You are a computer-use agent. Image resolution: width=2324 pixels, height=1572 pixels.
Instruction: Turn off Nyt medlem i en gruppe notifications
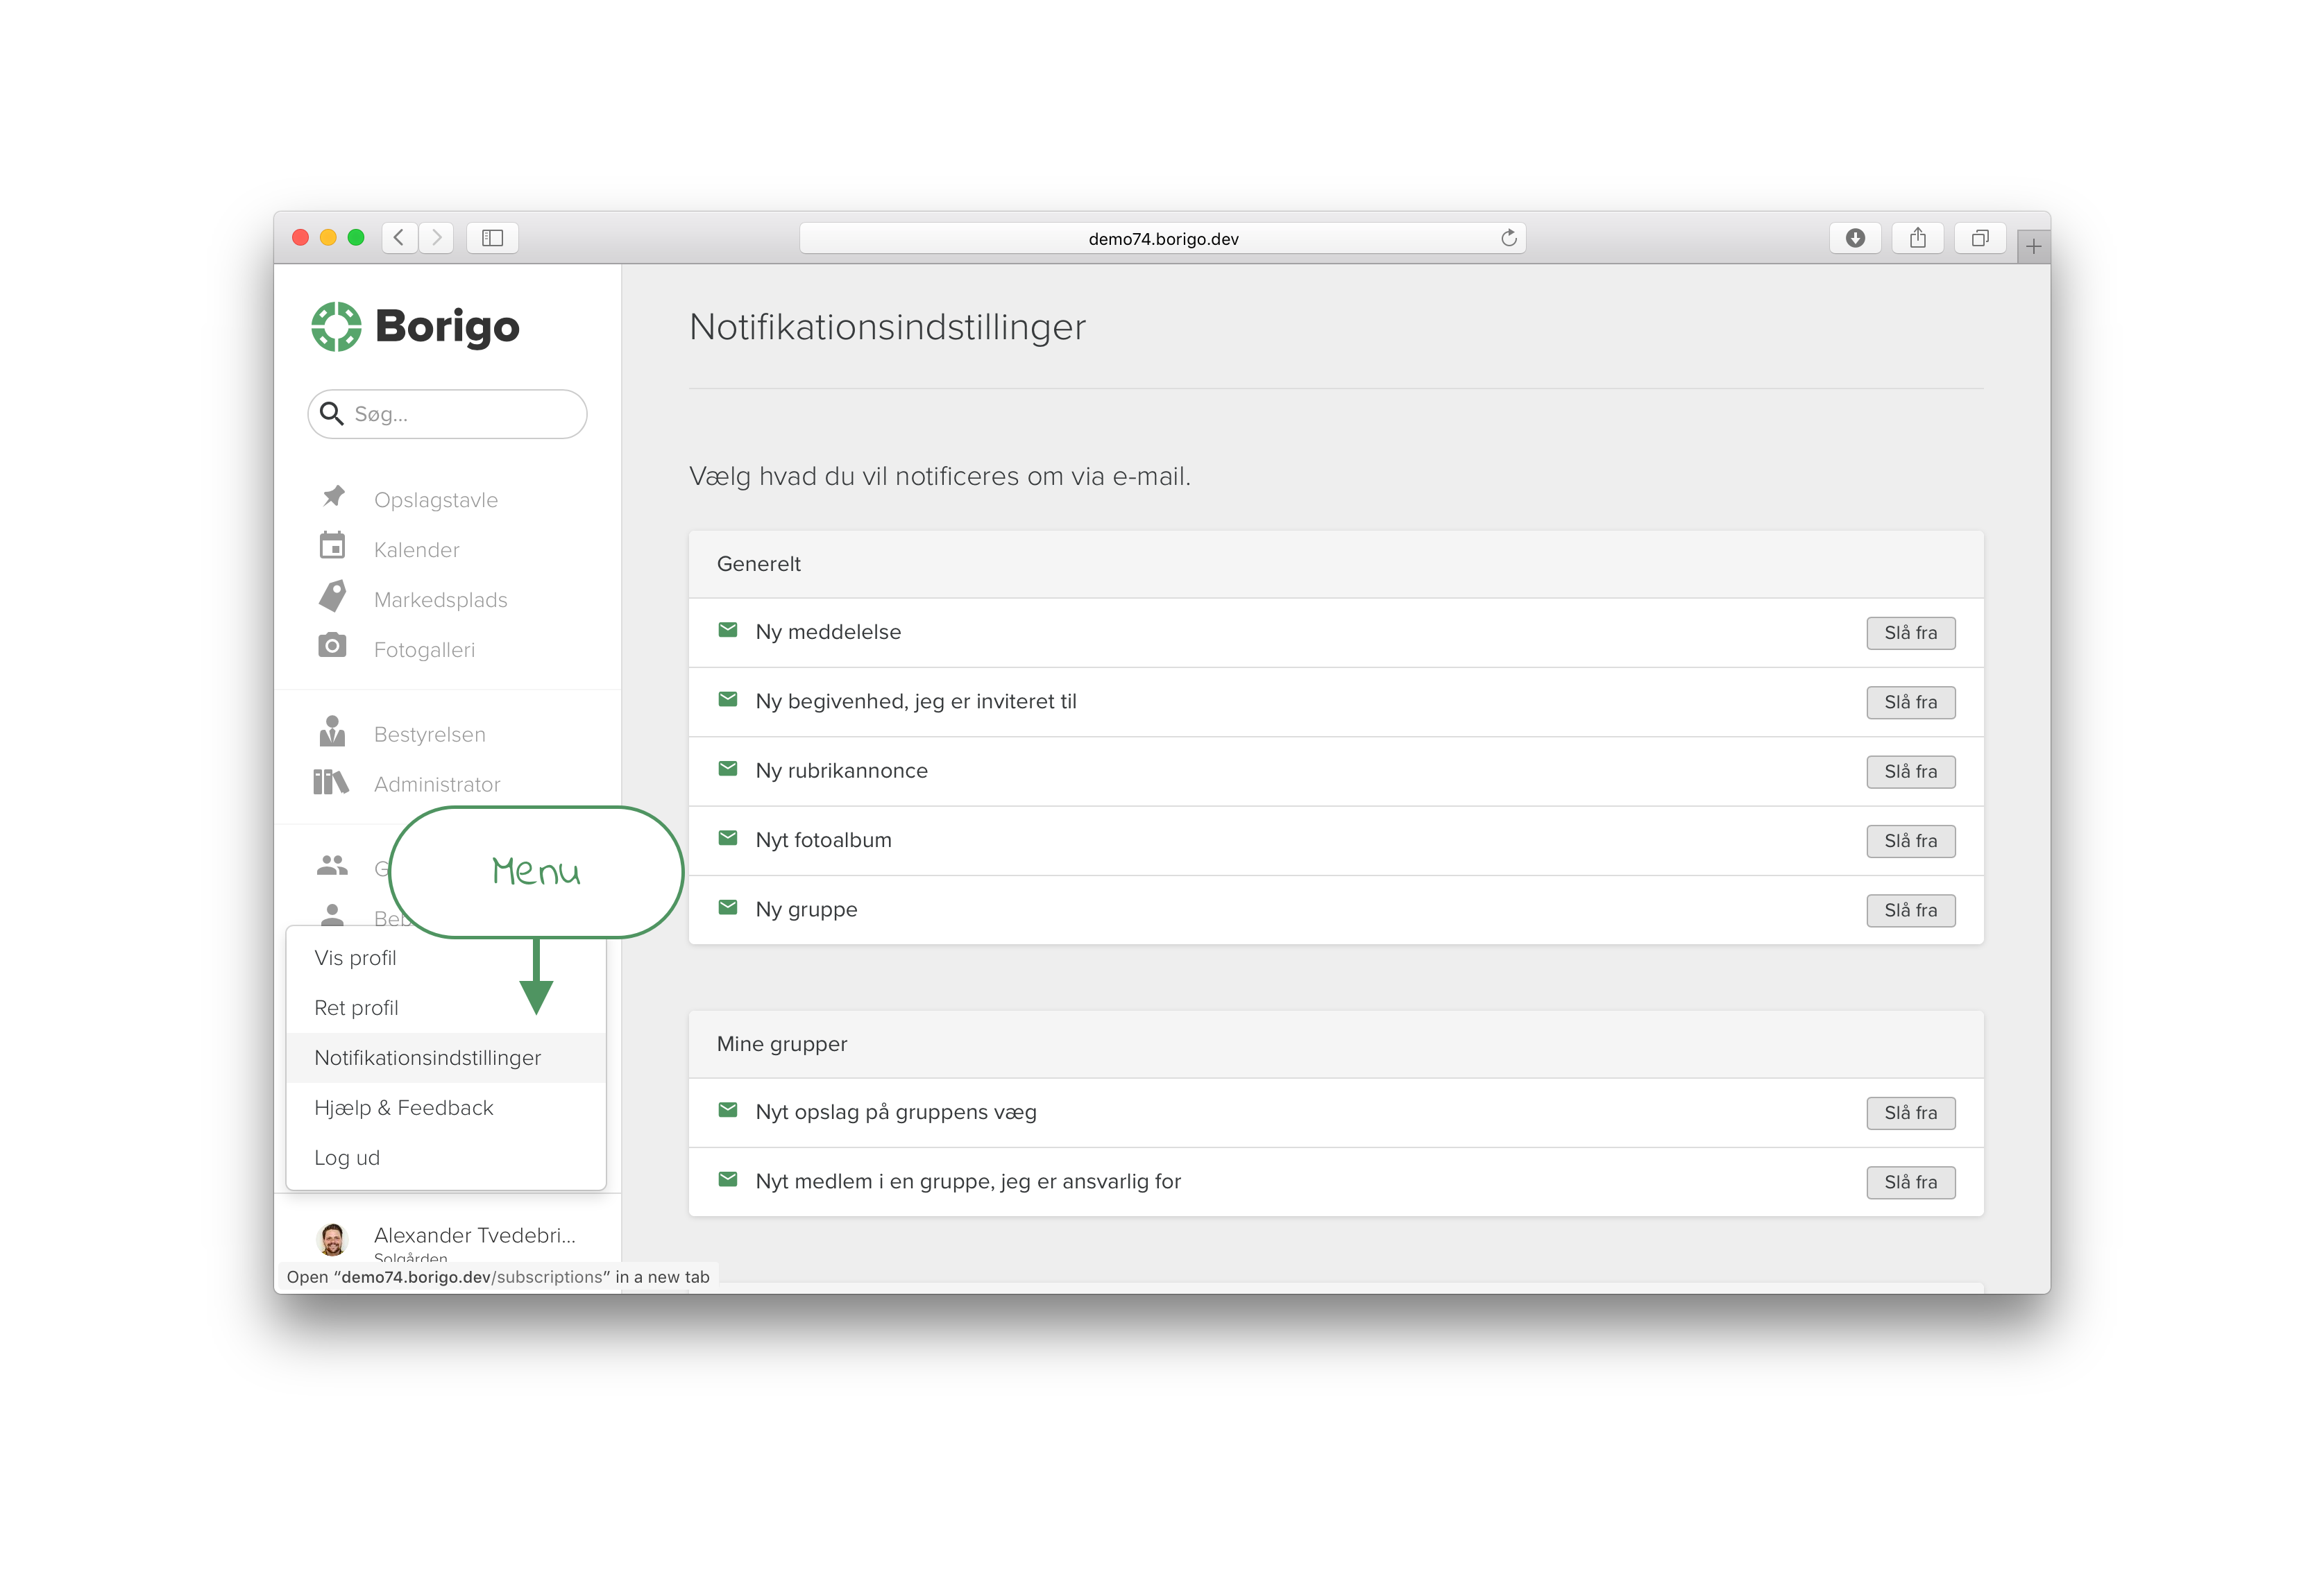pos(1910,1182)
